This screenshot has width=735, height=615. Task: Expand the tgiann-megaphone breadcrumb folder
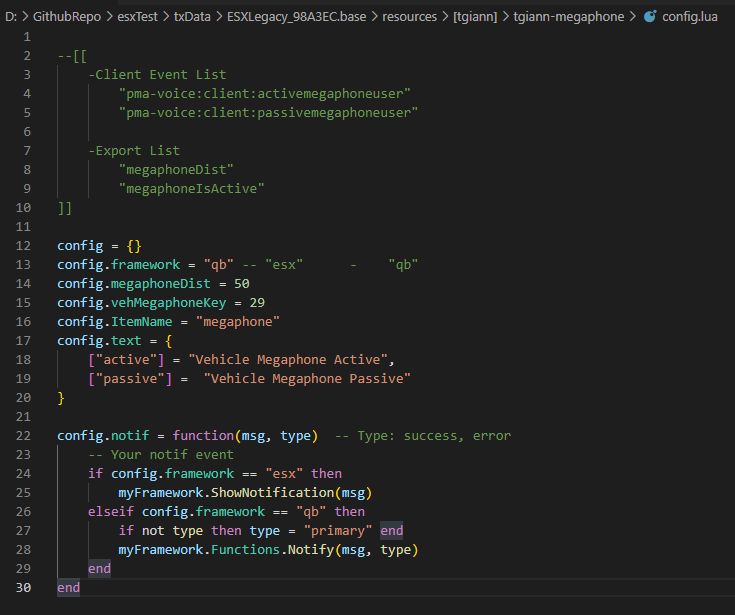coord(568,16)
